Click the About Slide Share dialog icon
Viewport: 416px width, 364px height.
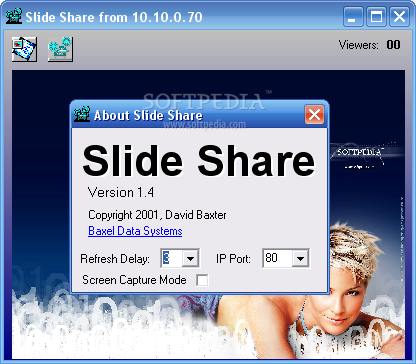pos(82,114)
